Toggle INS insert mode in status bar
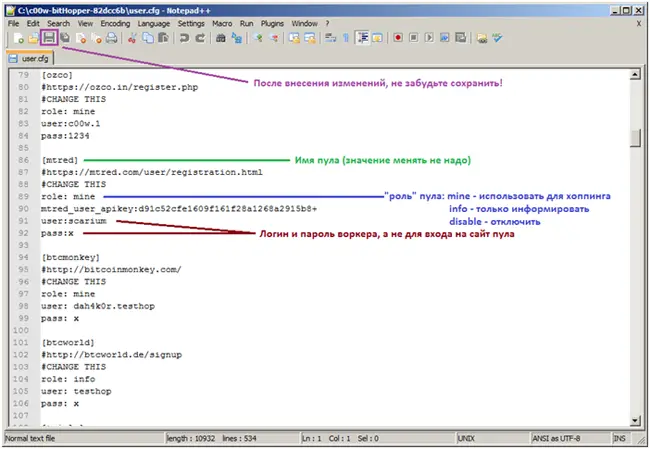This screenshot has height=449, width=650. pyautogui.click(x=621, y=438)
